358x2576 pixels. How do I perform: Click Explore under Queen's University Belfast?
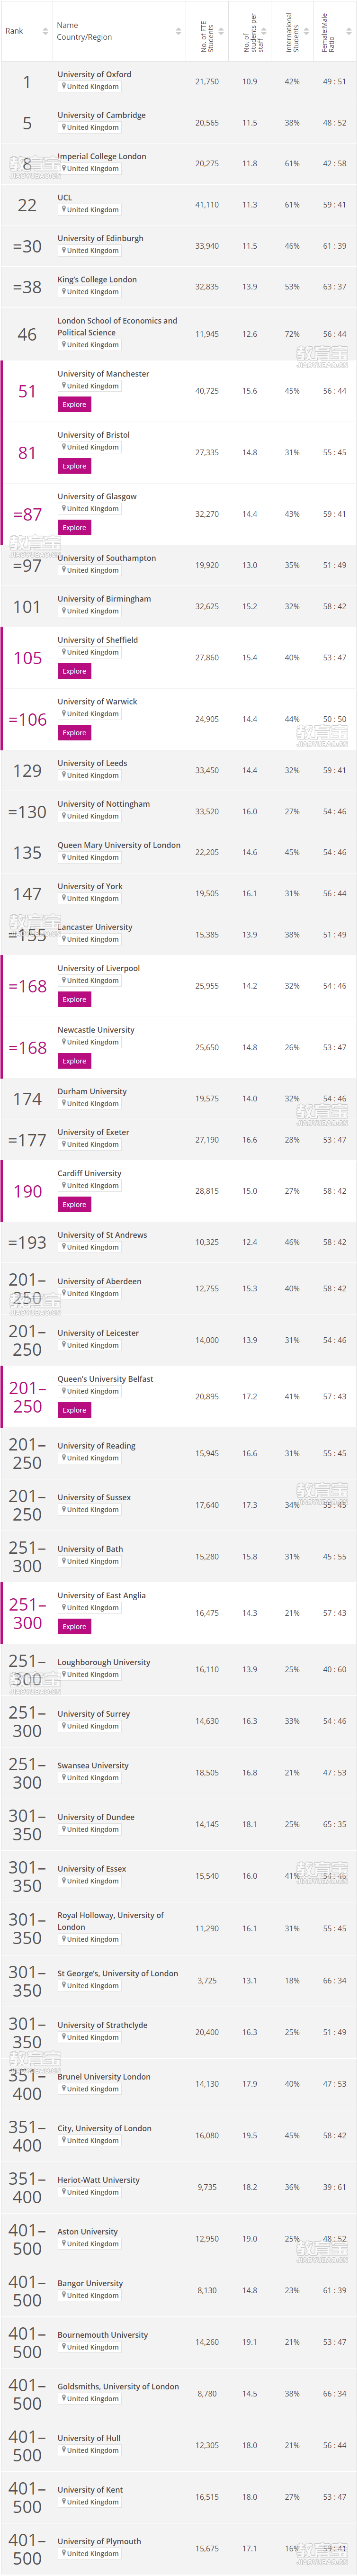click(x=74, y=1410)
